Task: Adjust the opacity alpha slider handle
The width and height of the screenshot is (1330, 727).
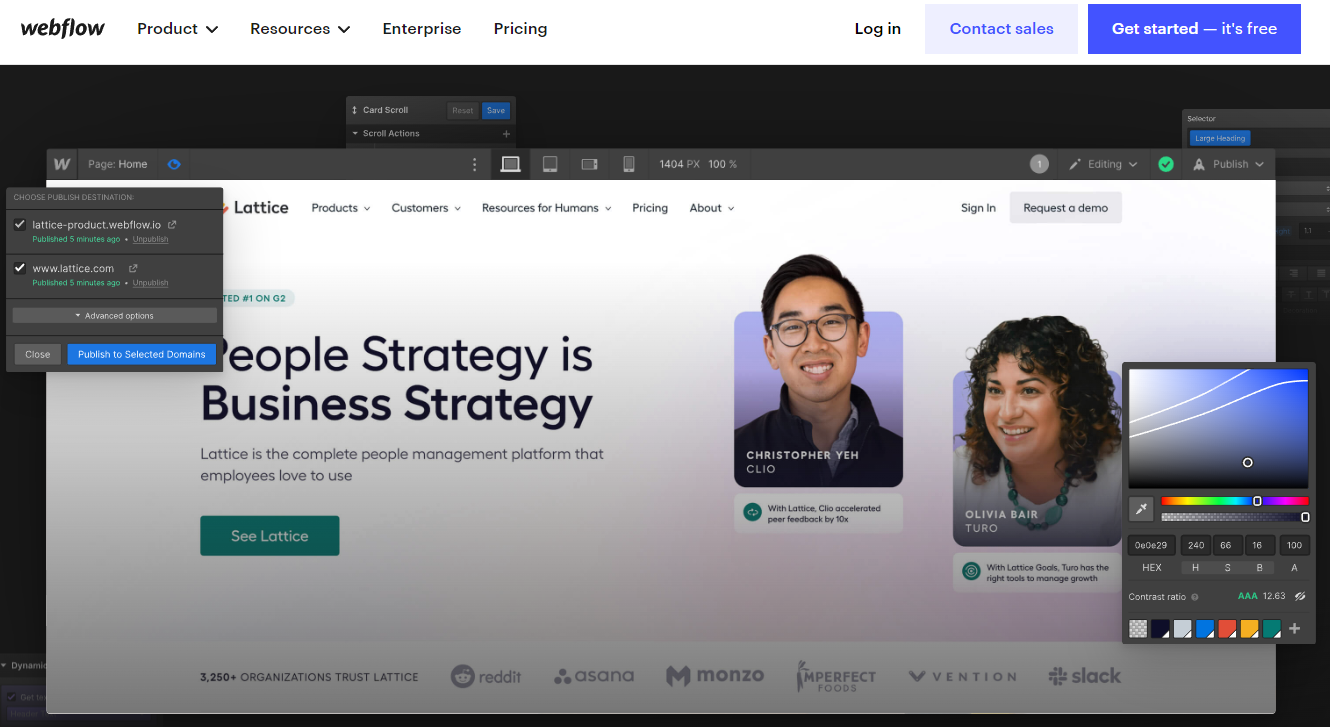Action: coord(1305,517)
